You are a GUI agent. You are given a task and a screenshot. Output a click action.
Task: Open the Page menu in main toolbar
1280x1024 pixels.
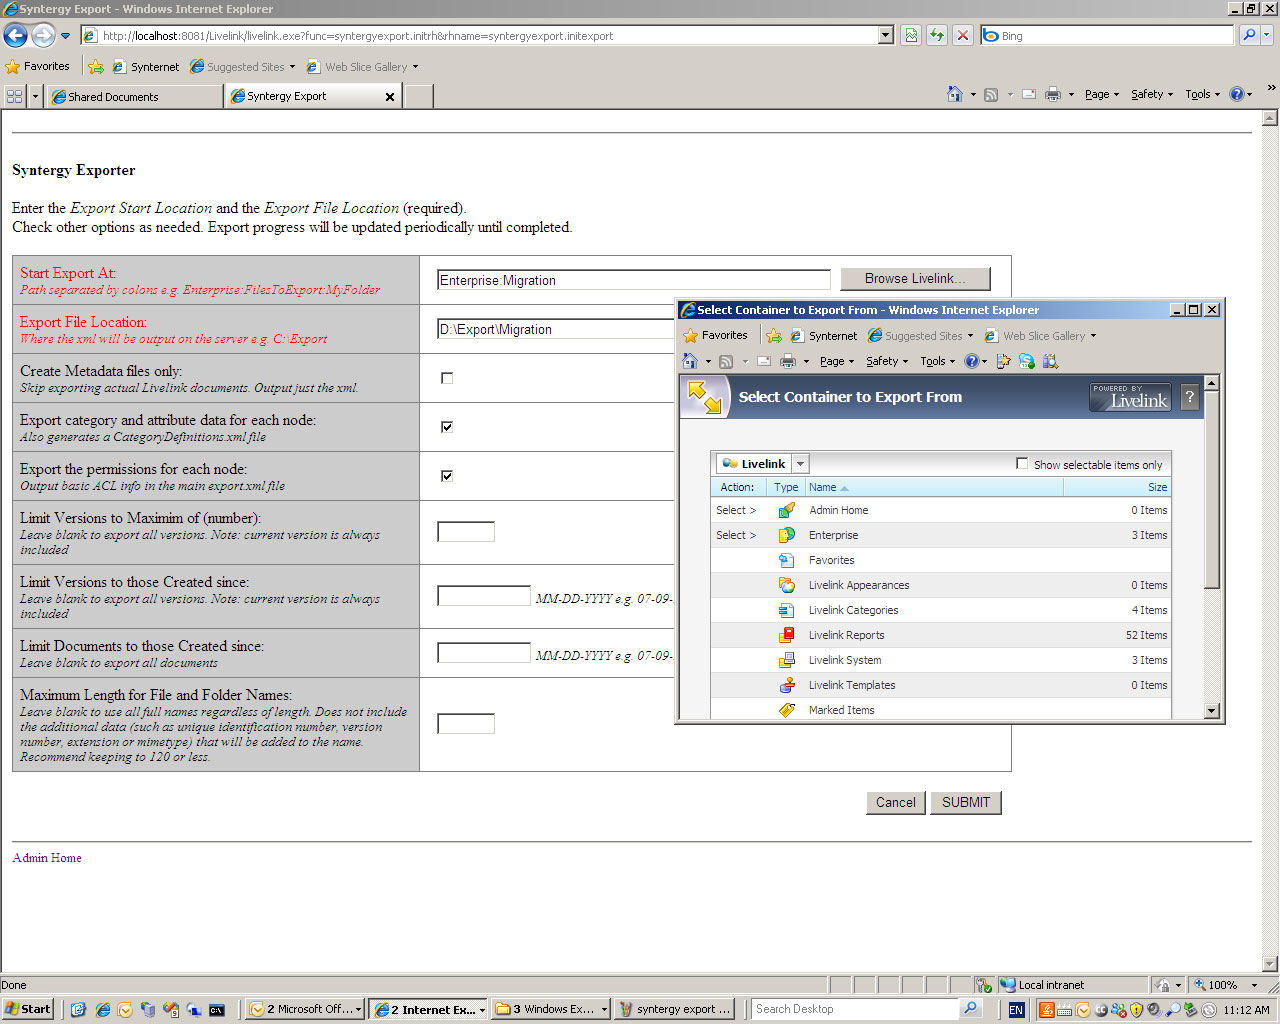point(1102,94)
